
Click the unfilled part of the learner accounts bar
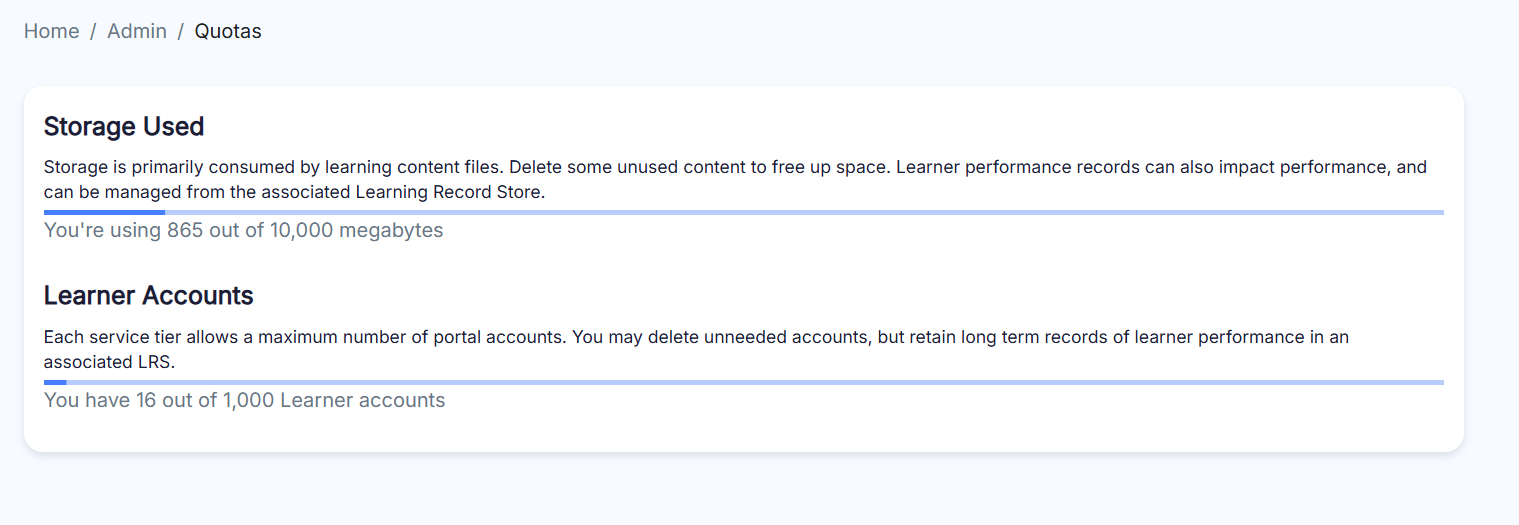[750, 382]
